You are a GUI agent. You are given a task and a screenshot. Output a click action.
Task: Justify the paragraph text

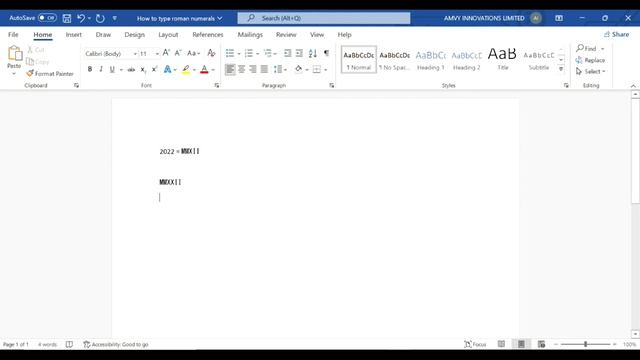point(264,69)
